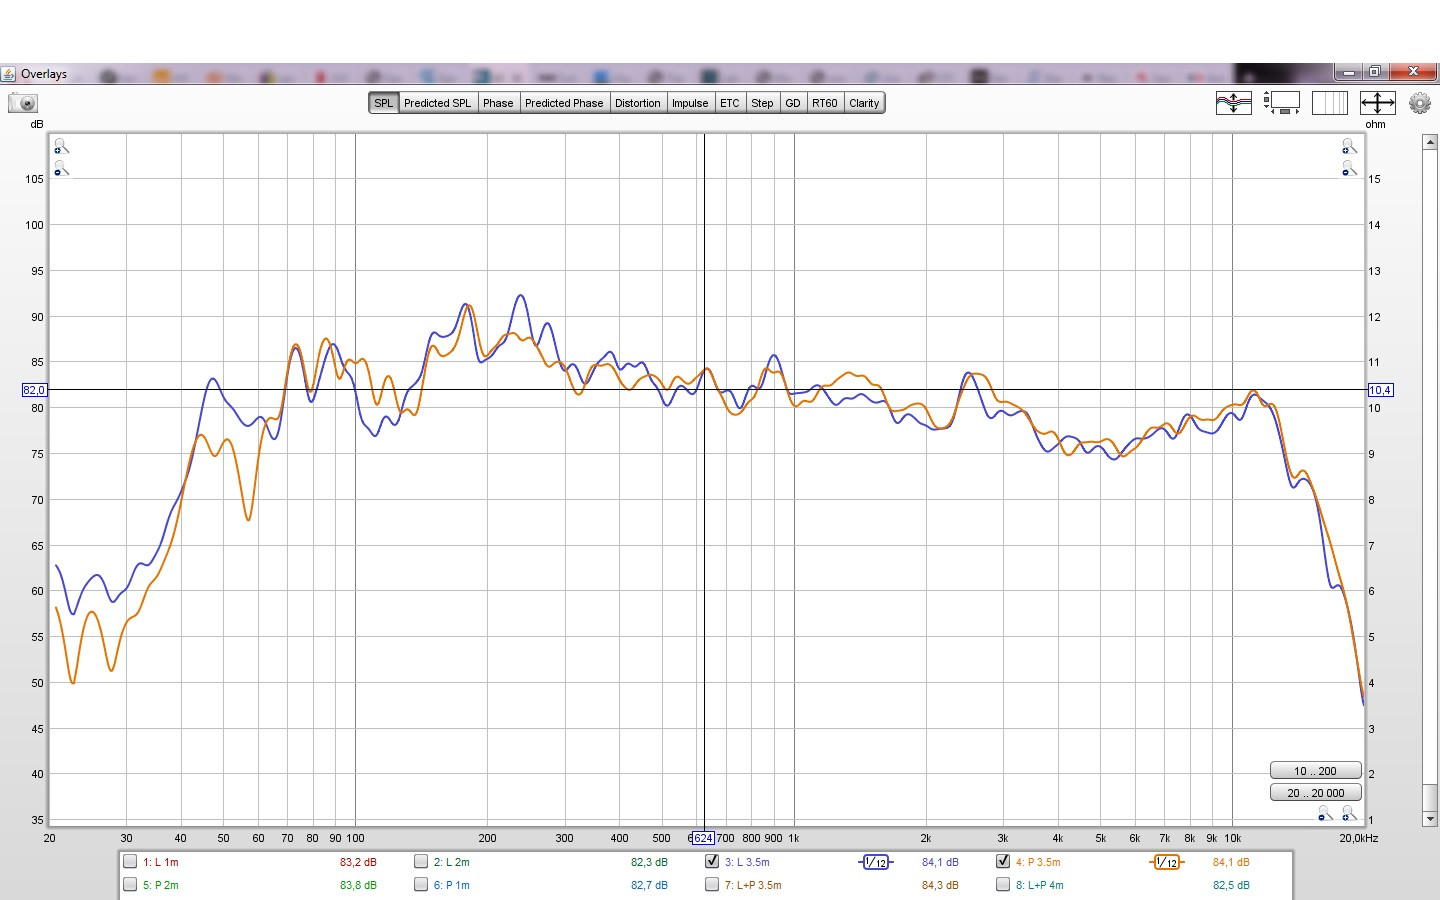The width and height of the screenshot is (1440, 900).
Task: Open graph settings gear icon
Action: (x=1419, y=103)
